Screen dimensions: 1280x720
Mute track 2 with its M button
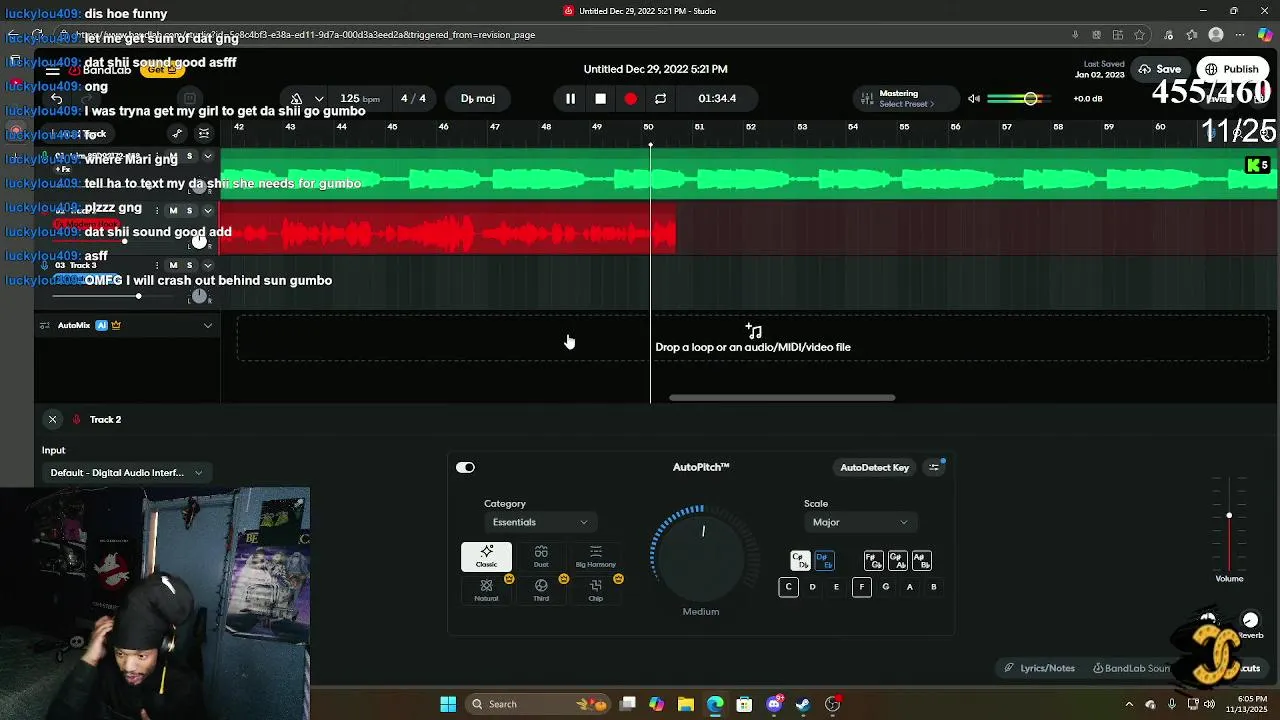coord(173,211)
